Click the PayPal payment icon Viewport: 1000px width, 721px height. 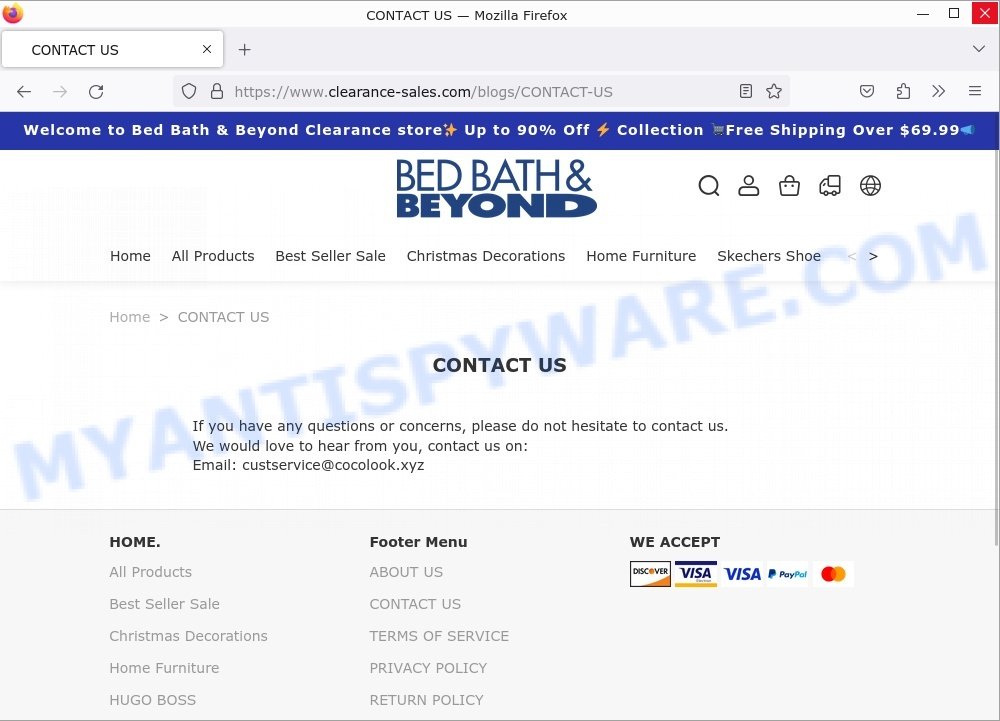tap(788, 574)
